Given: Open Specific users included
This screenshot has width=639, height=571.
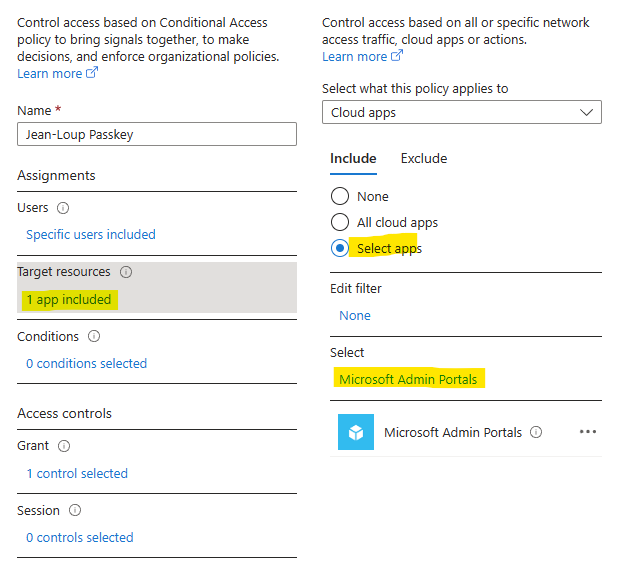Looking at the screenshot, I should pos(91,235).
